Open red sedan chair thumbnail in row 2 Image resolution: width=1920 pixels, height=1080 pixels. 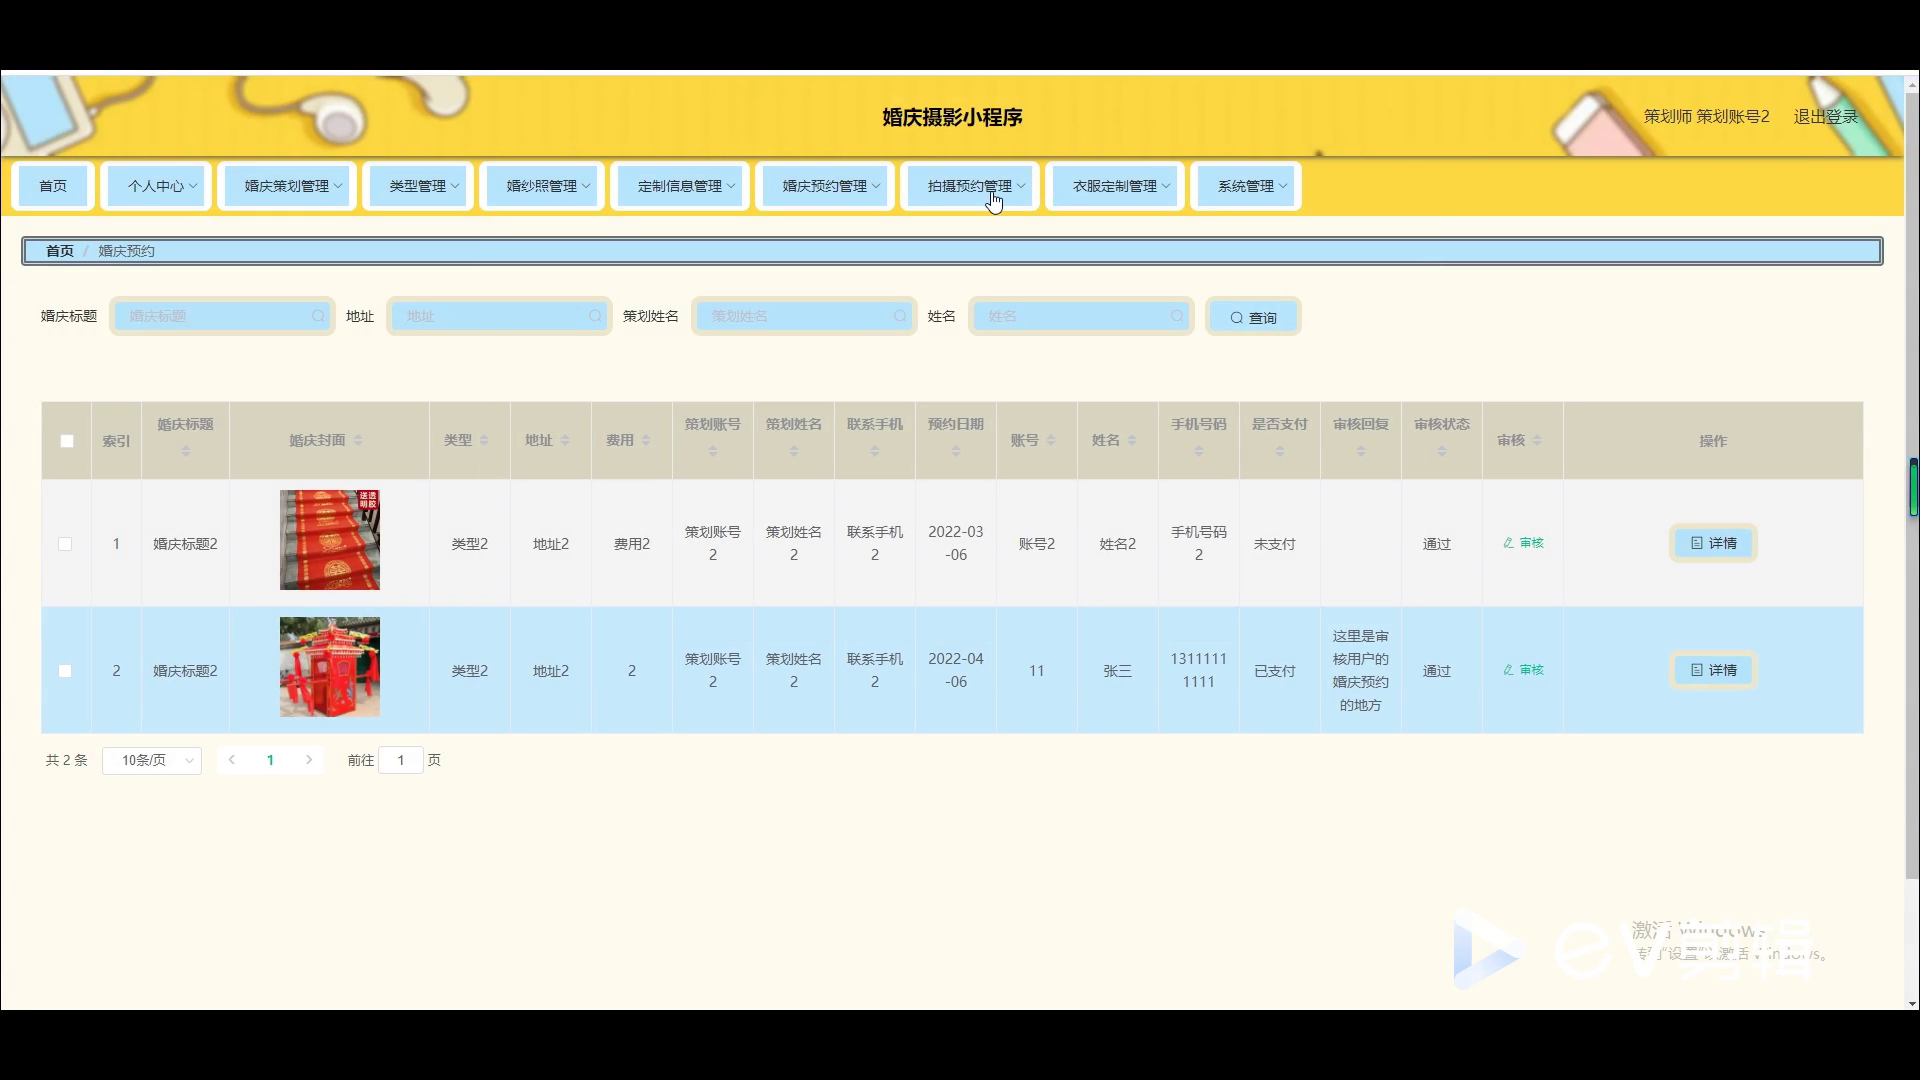click(330, 667)
